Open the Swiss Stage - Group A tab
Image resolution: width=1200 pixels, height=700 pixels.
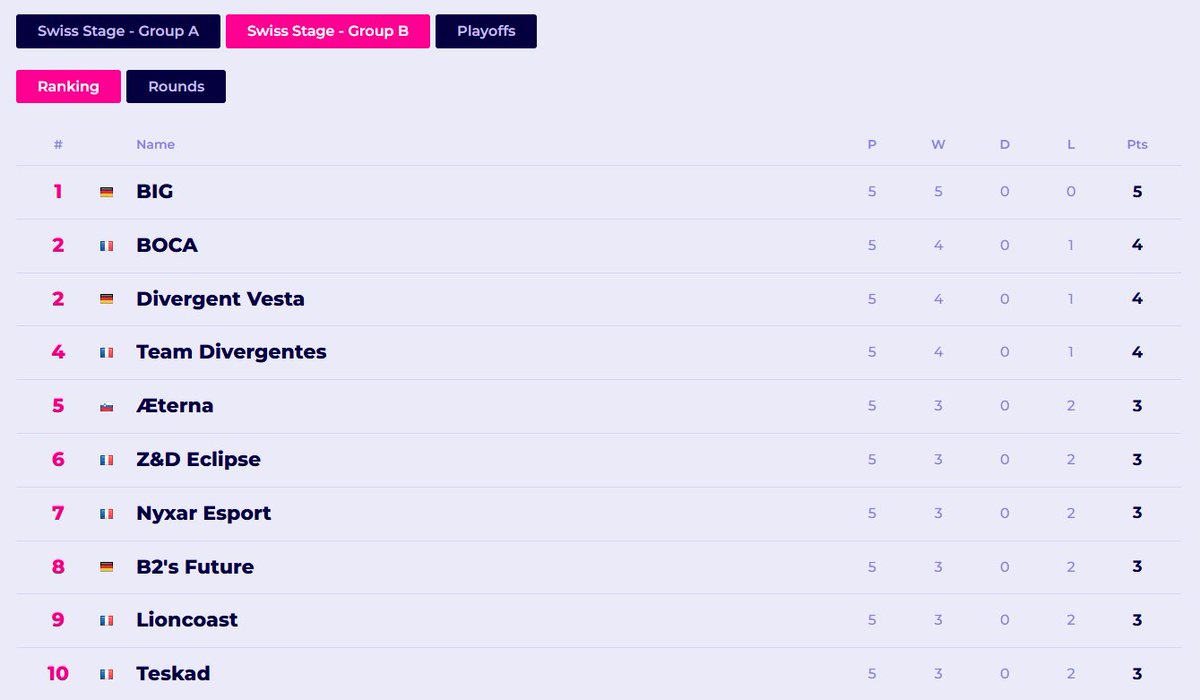click(118, 31)
